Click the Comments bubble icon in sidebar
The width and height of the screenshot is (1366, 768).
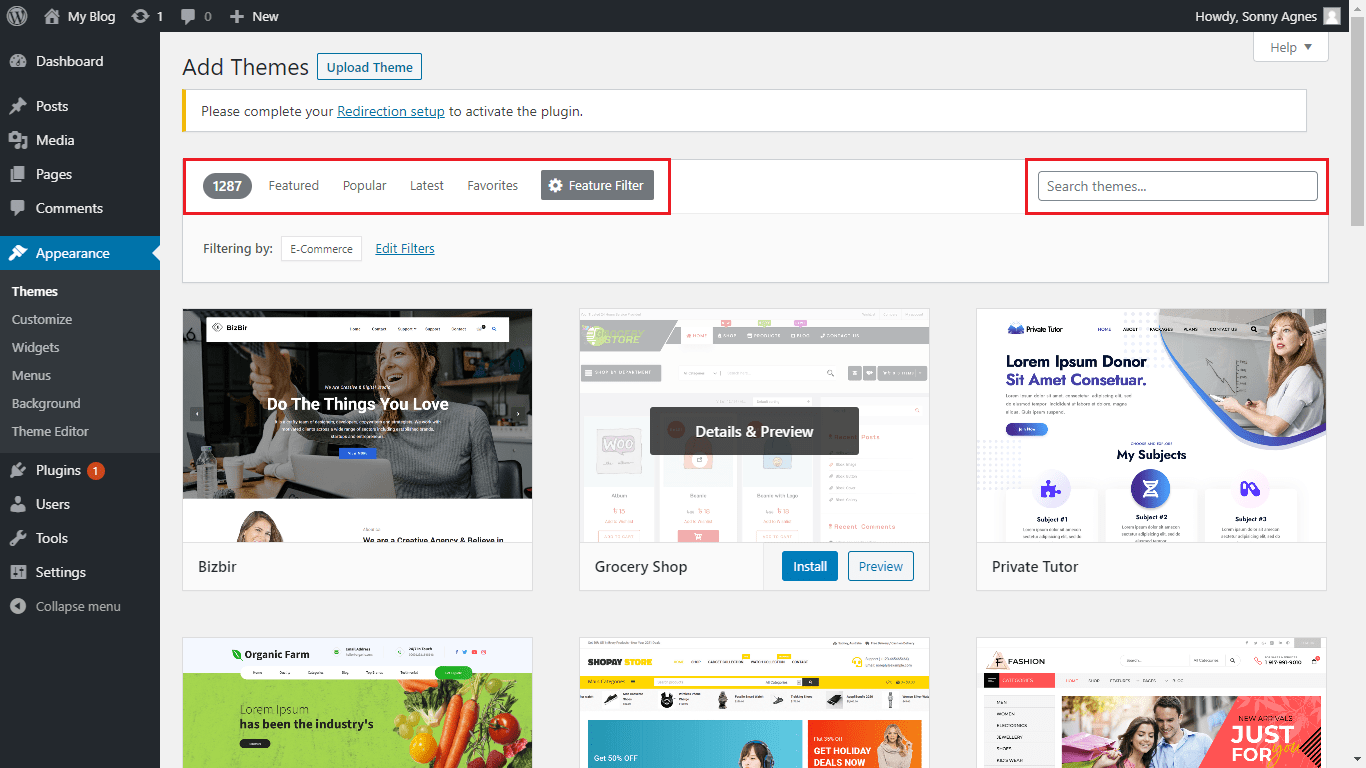[x=18, y=208]
